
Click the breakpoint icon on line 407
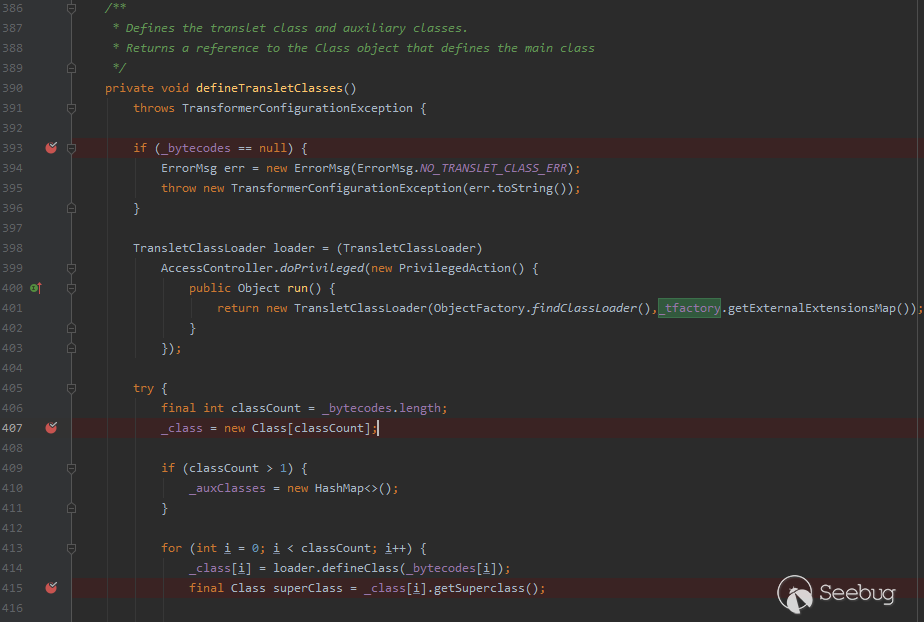pyautogui.click(x=51, y=427)
